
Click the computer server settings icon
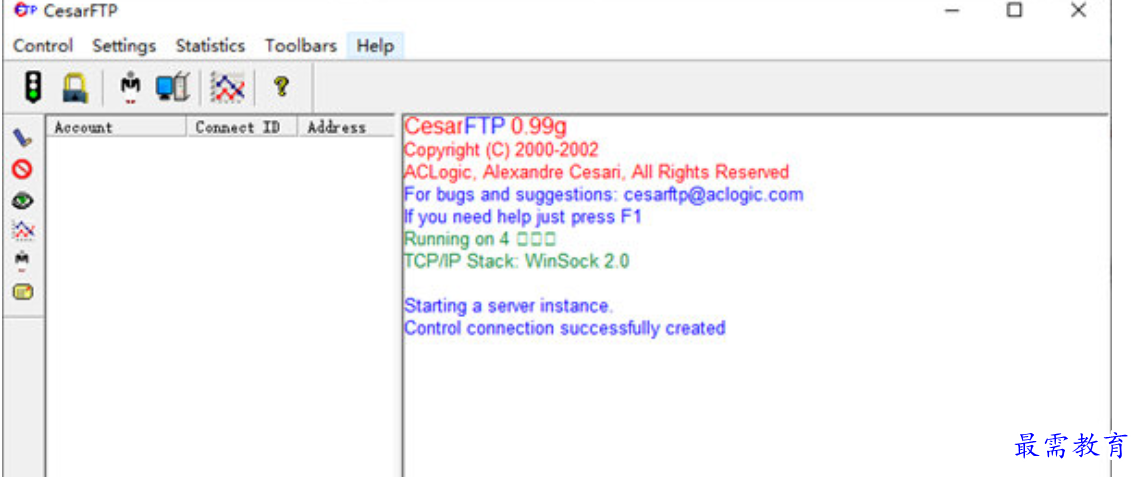point(172,88)
